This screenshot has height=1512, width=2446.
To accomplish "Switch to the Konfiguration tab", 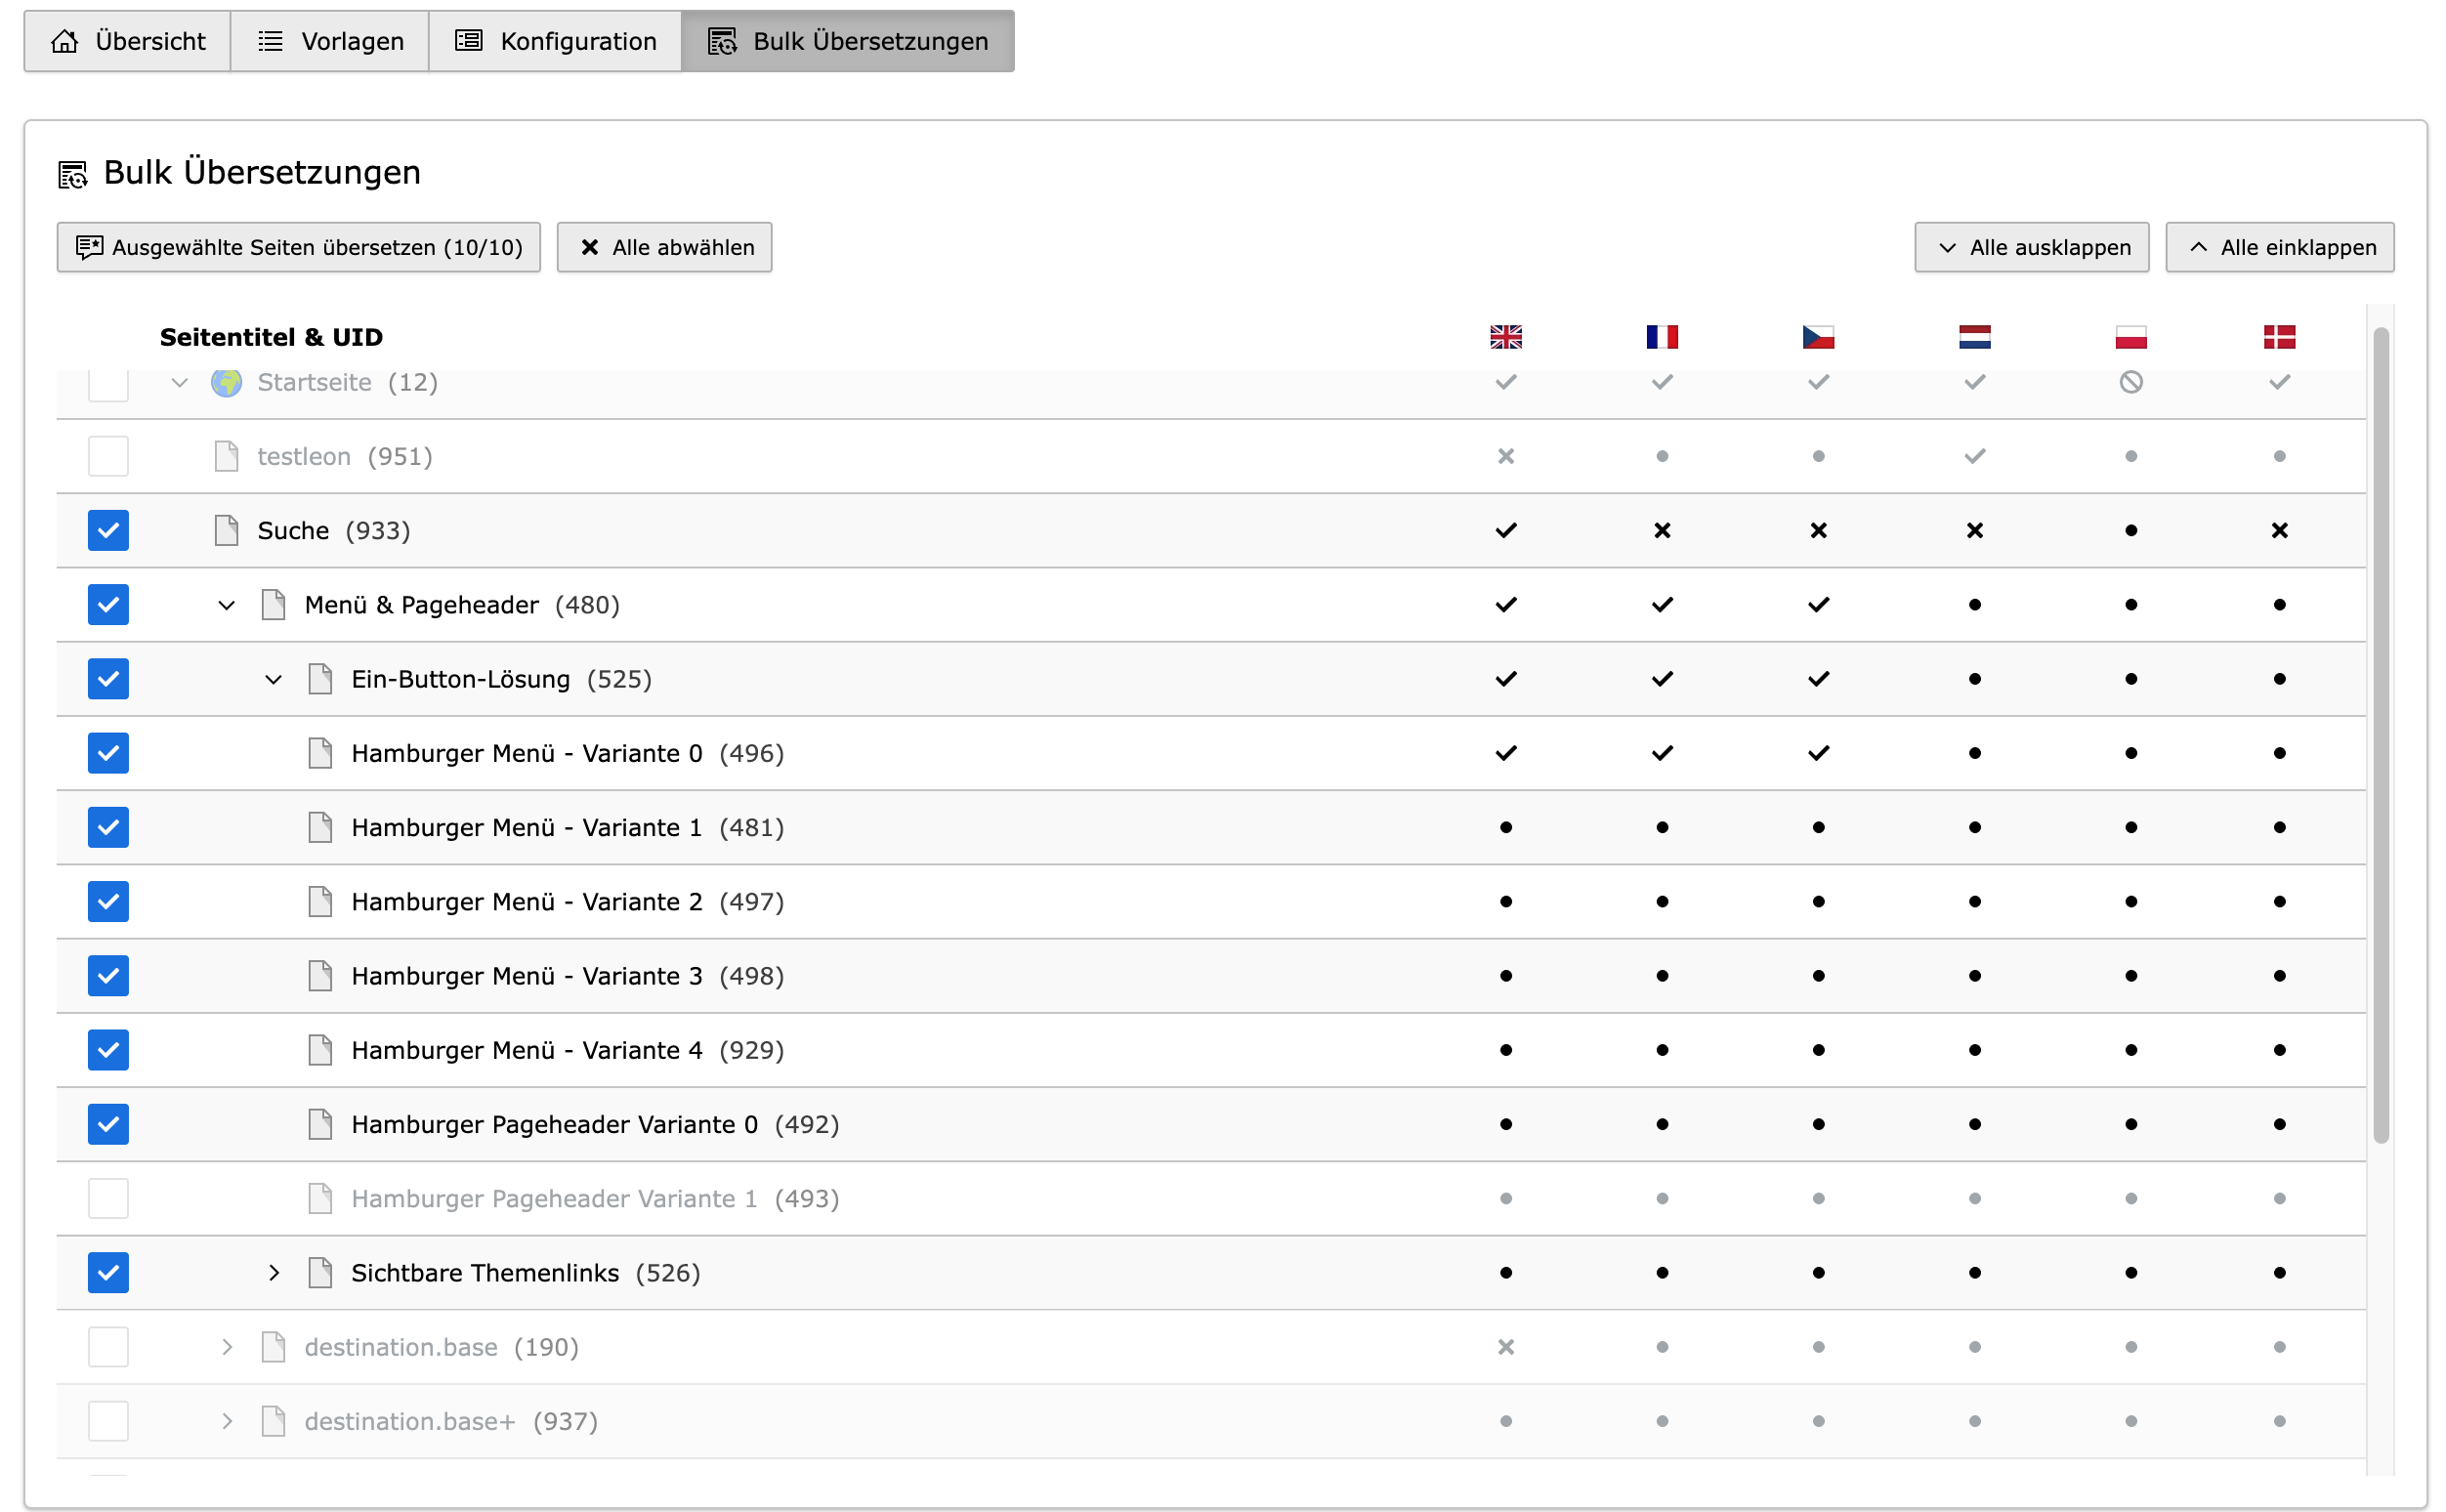I will [555, 41].
